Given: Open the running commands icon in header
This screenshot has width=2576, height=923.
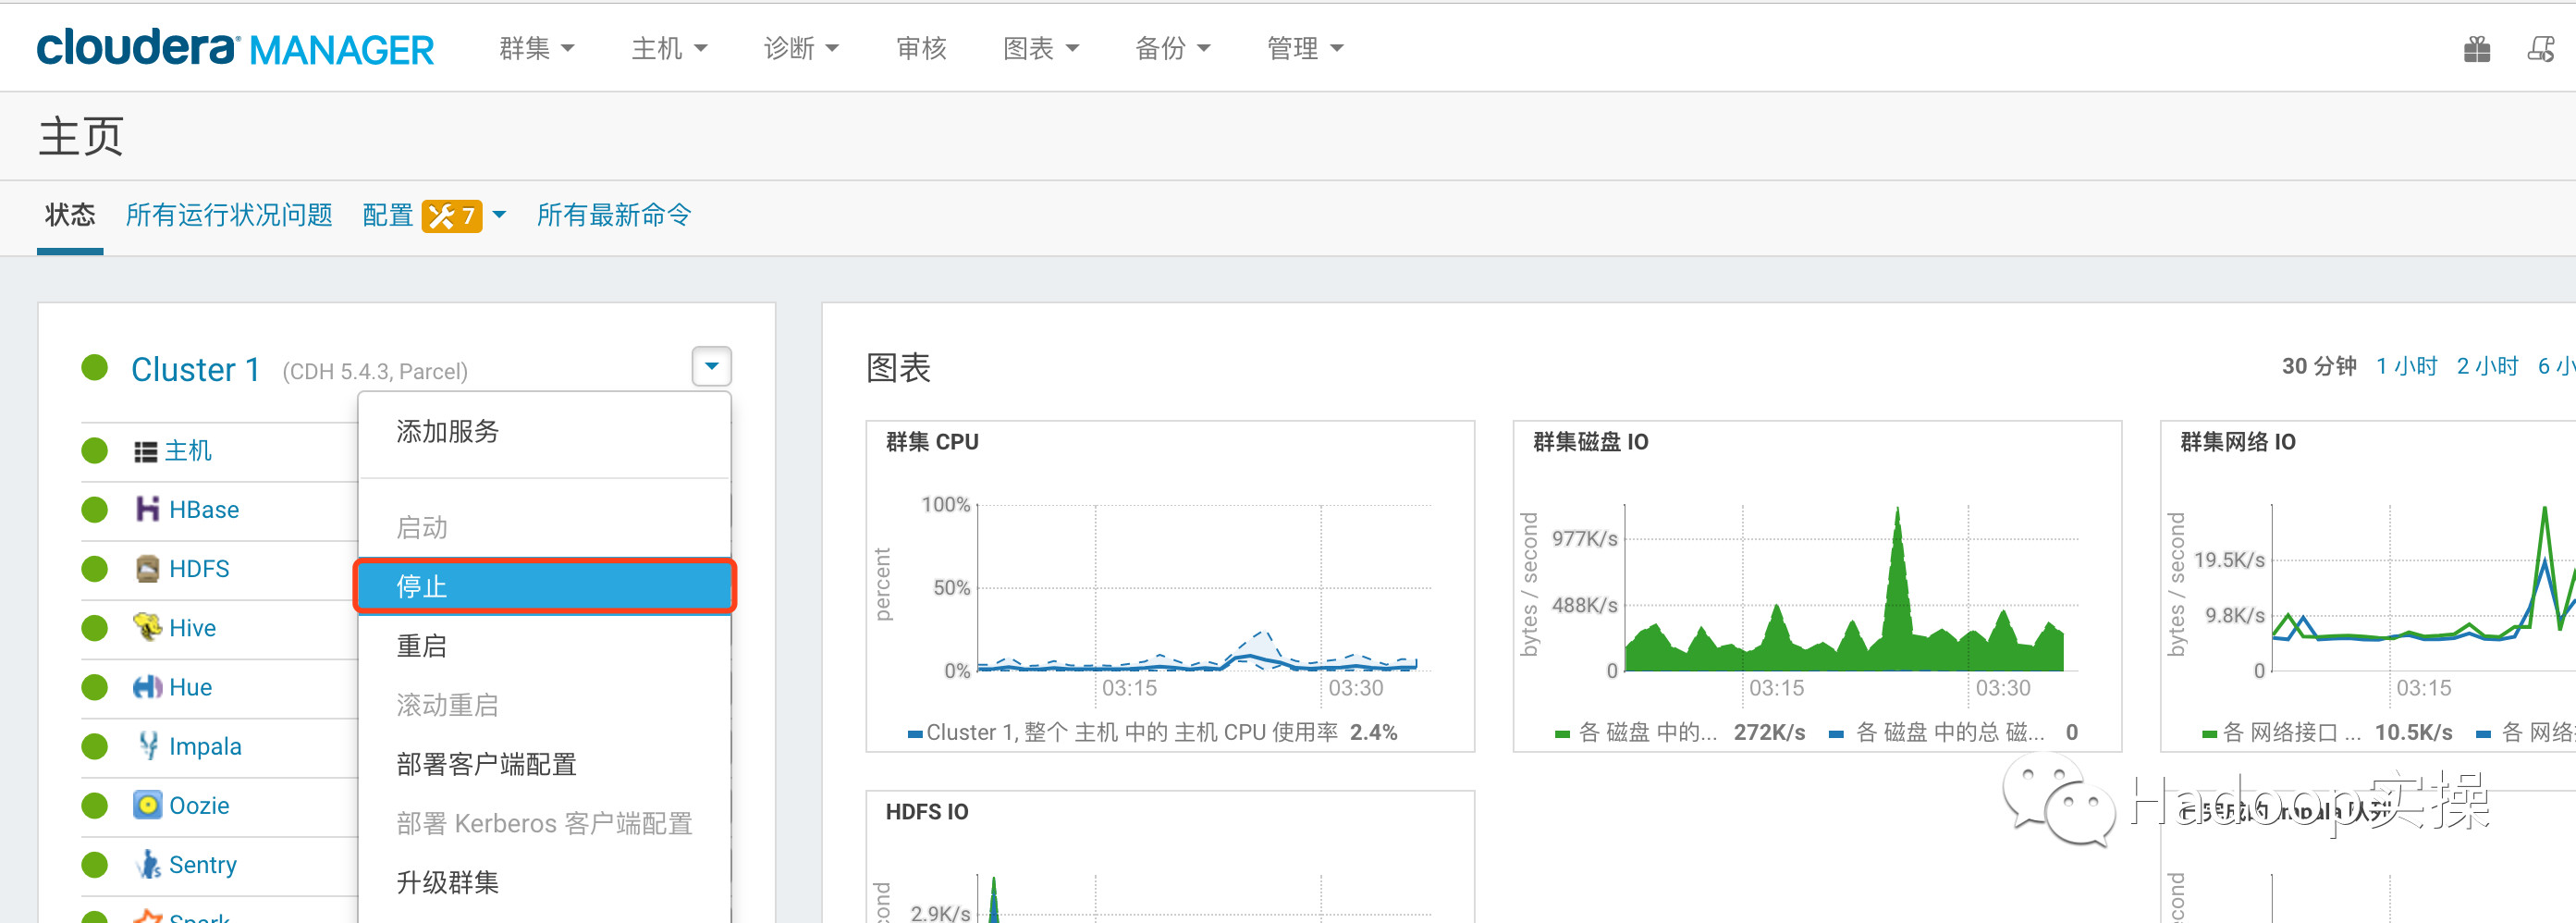Looking at the screenshot, I should [2541, 49].
